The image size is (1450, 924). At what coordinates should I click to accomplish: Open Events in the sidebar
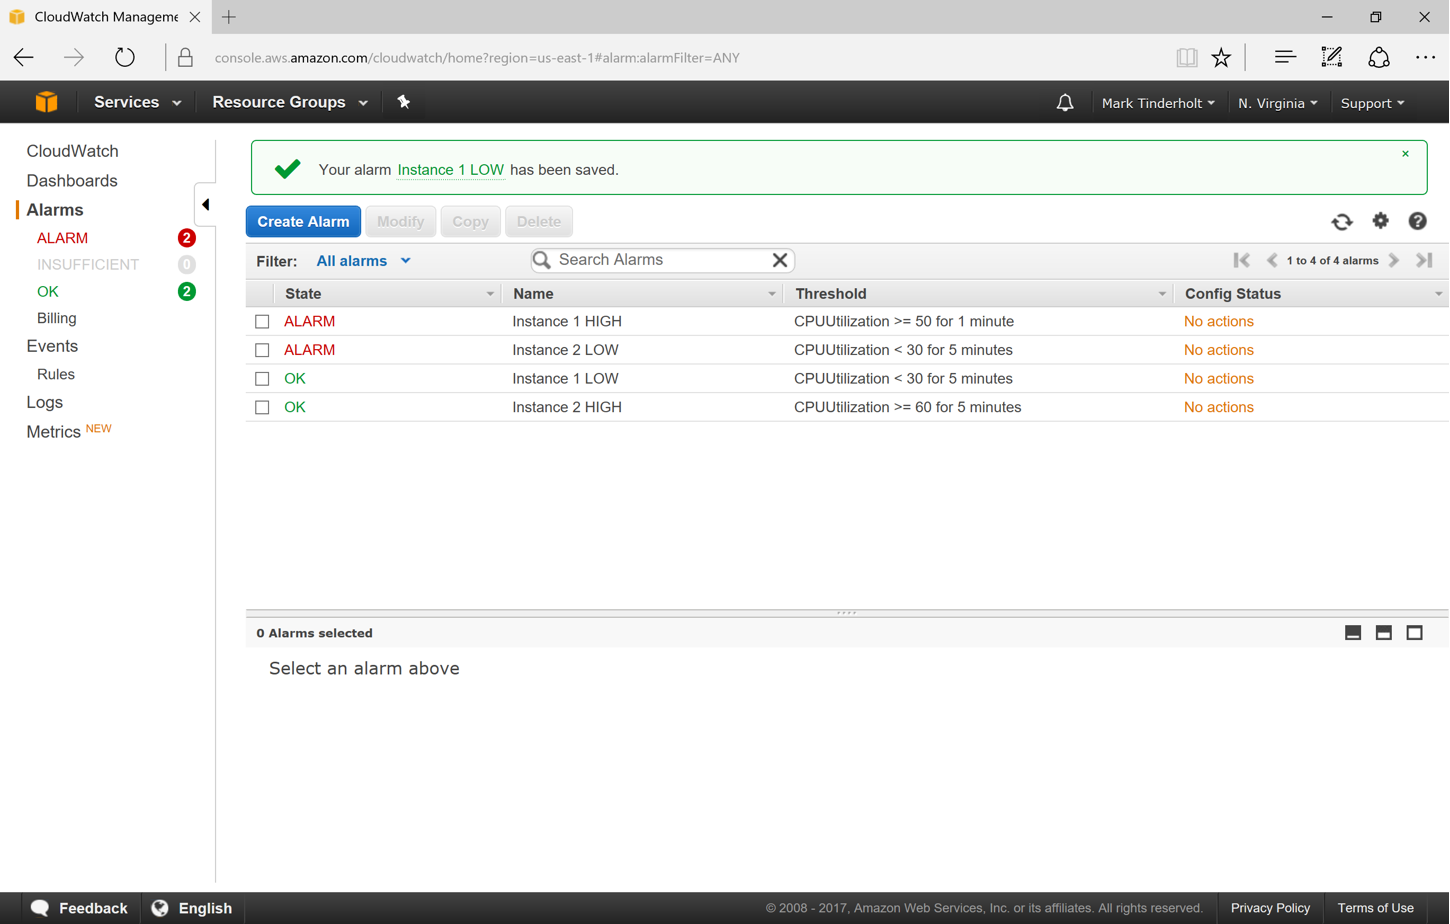(52, 346)
